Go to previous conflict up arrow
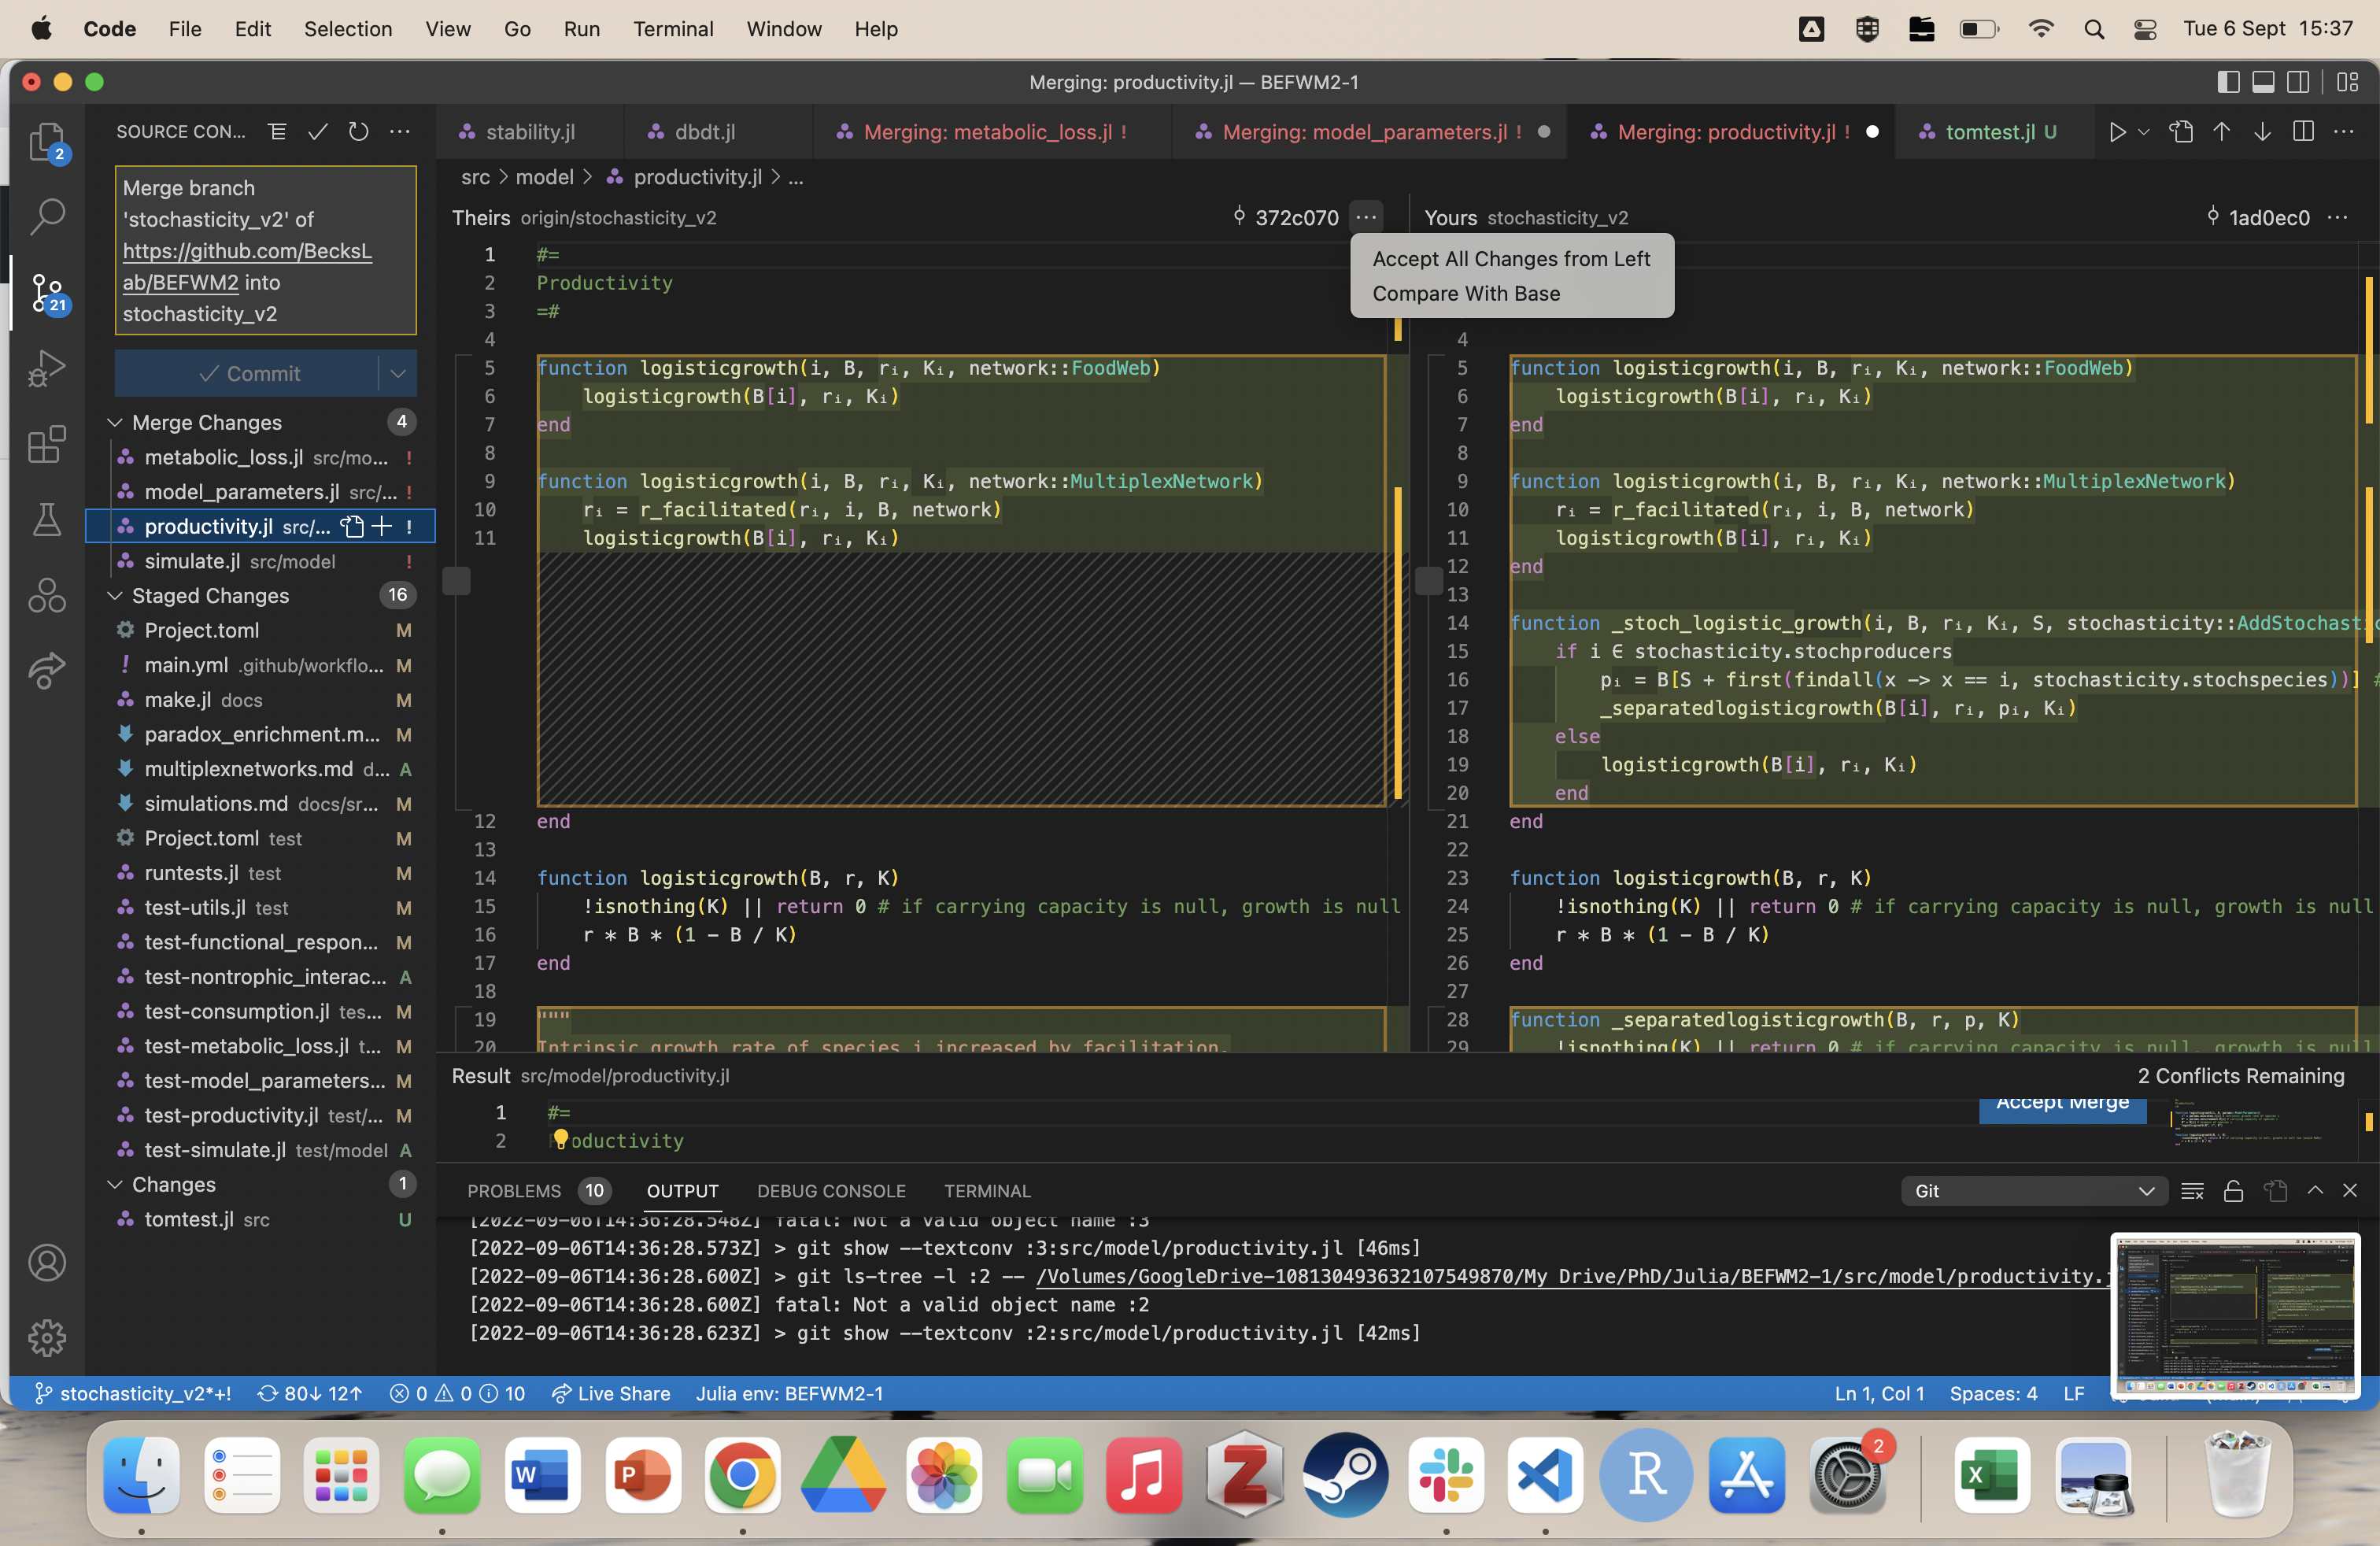 coord(2221,131)
